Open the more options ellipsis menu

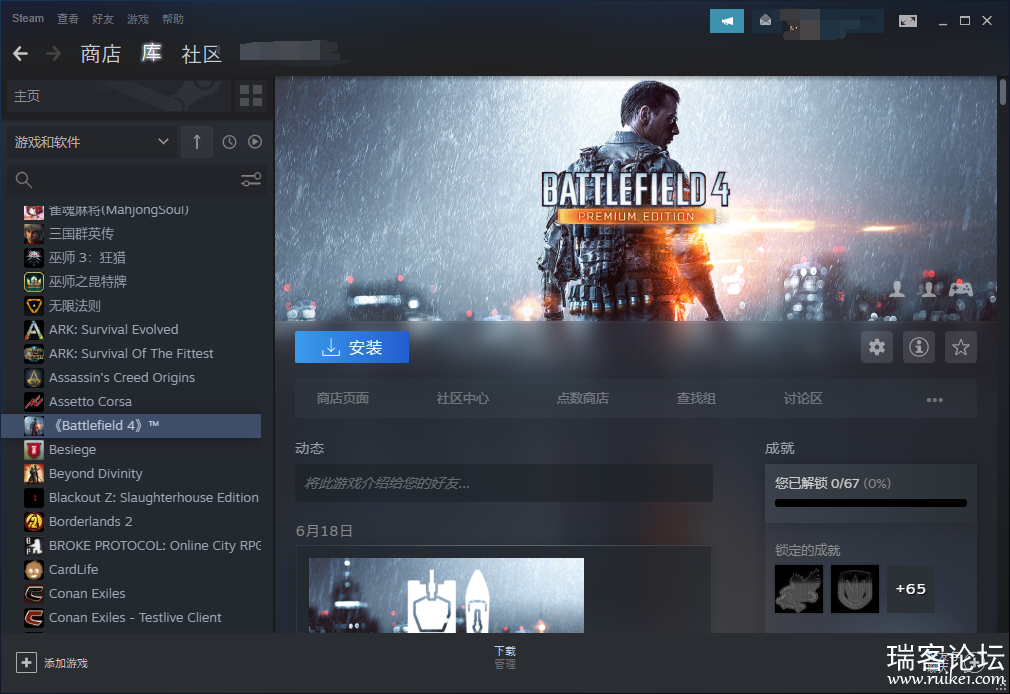(934, 399)
